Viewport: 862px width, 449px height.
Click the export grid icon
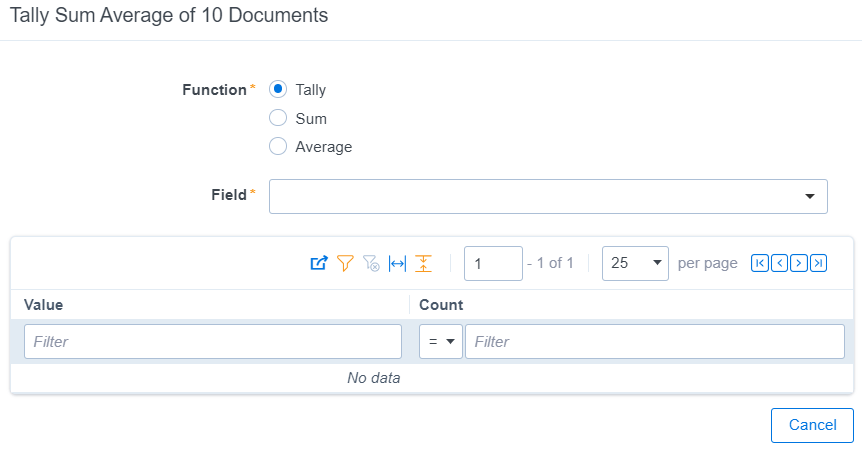pyautogui.click(x=319, y=263)
